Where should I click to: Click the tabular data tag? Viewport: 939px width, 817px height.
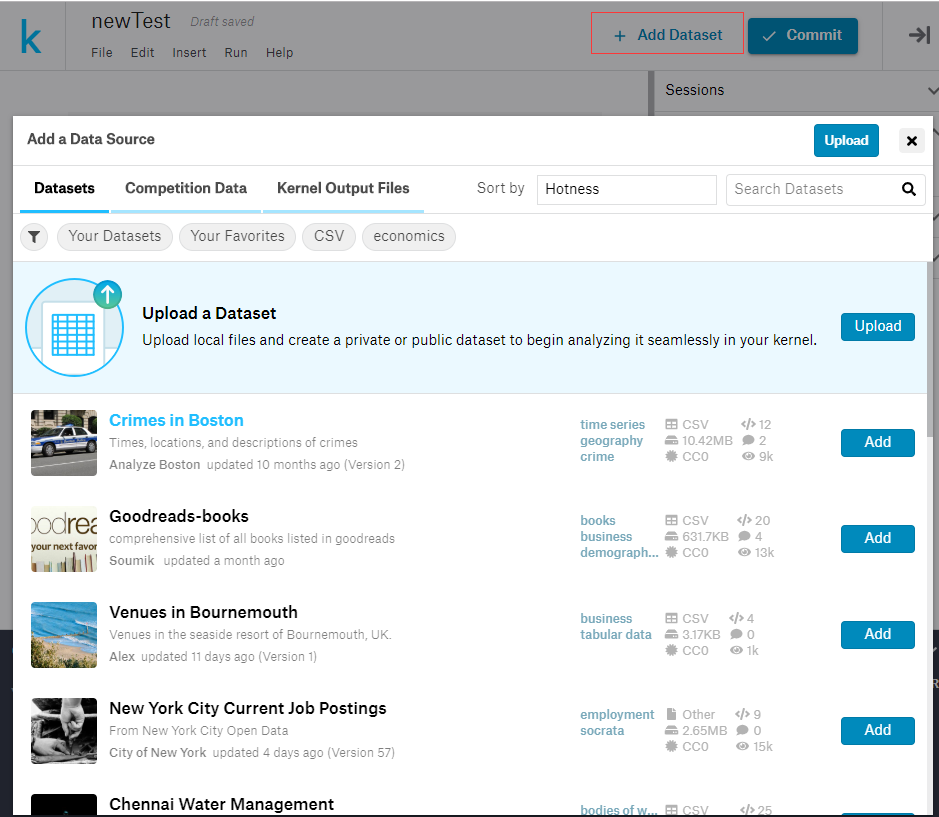pyautogui.click(x=615, y=635)
